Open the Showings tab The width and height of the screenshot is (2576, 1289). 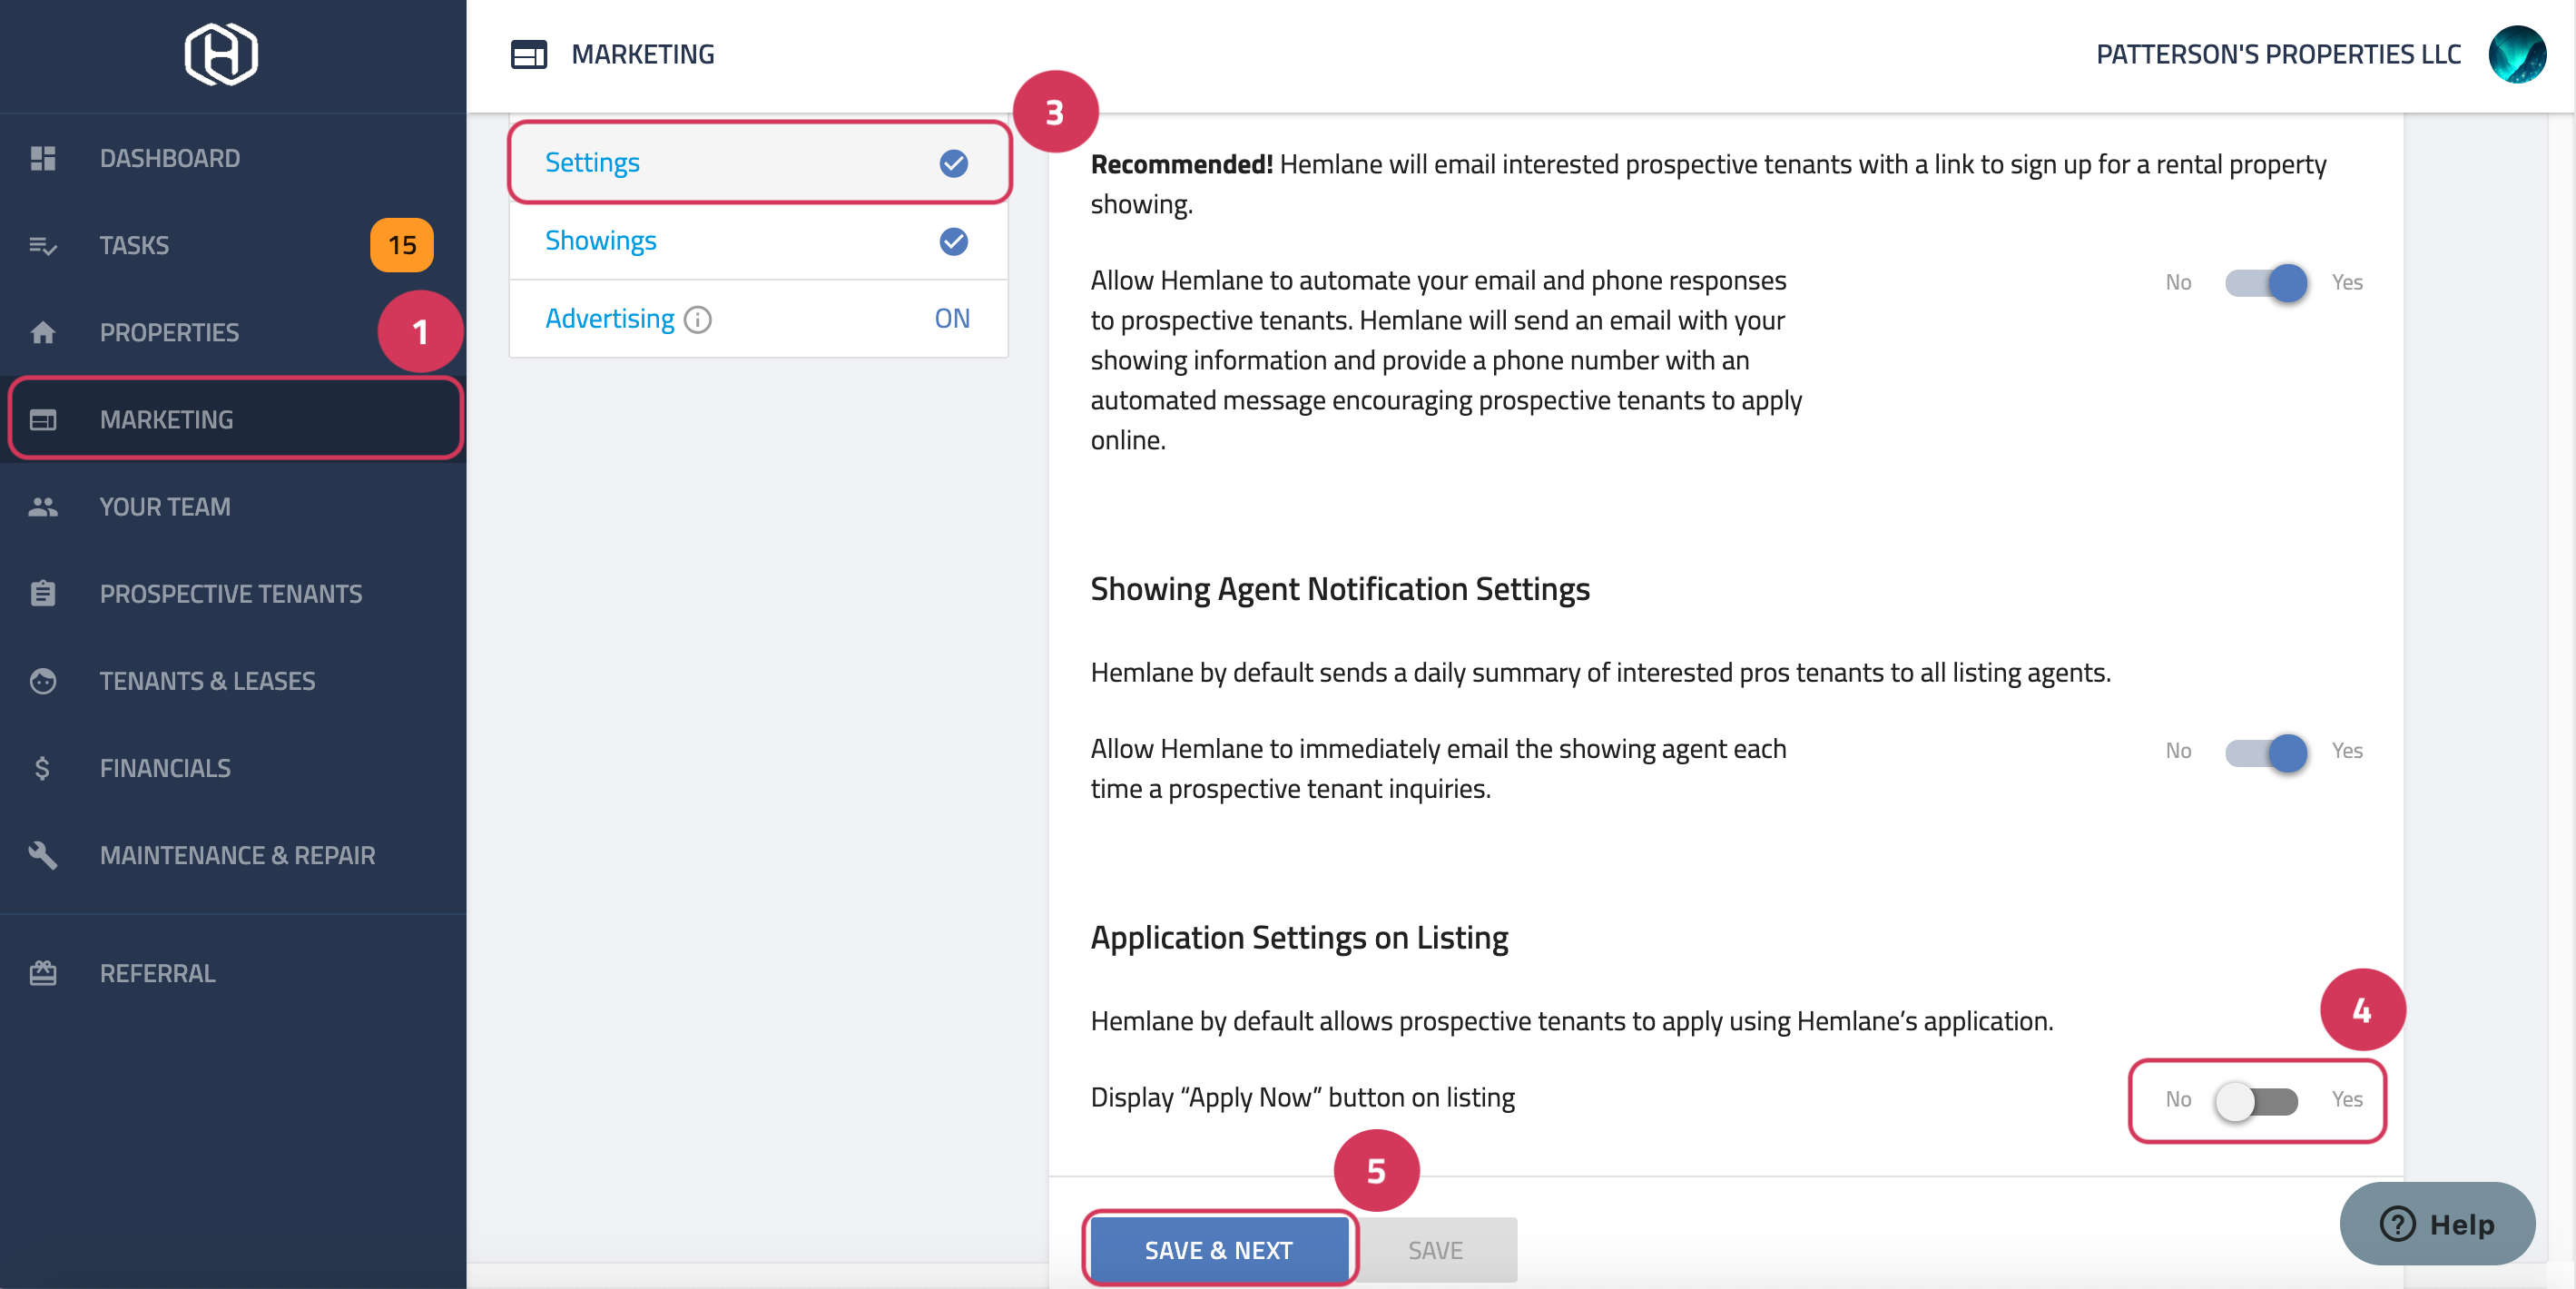[x=759, y=241]
